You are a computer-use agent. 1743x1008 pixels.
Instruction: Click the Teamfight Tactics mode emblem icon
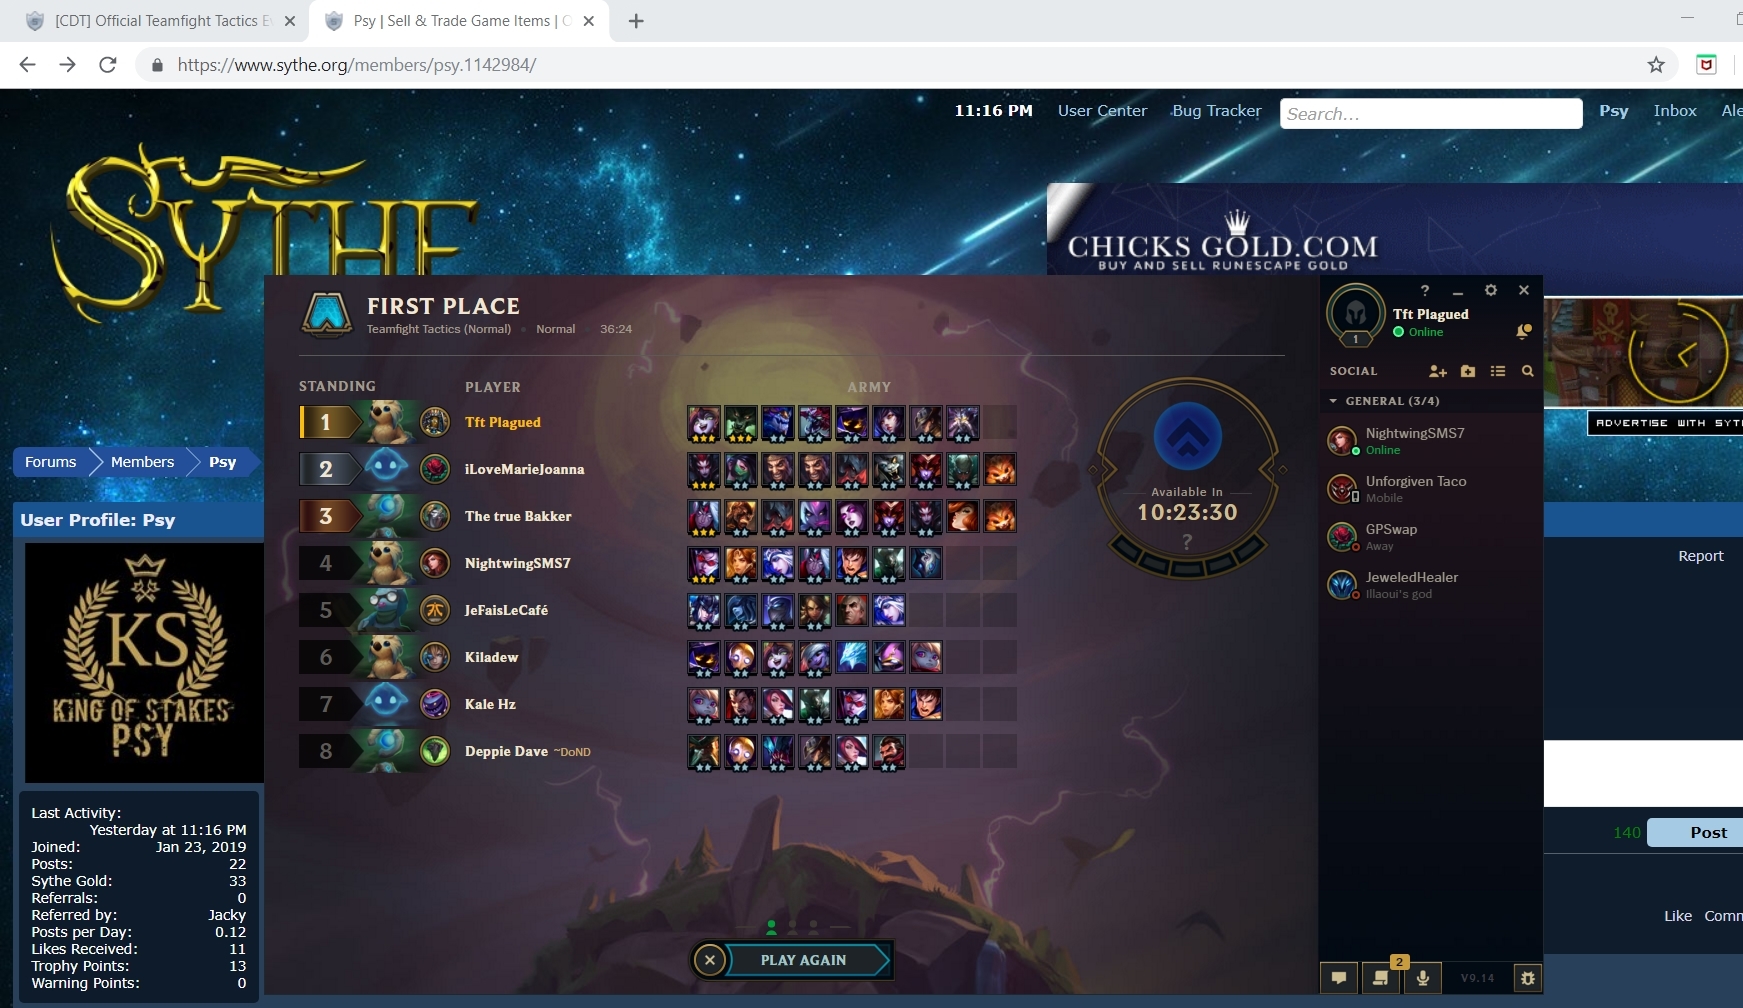(327, 315)
